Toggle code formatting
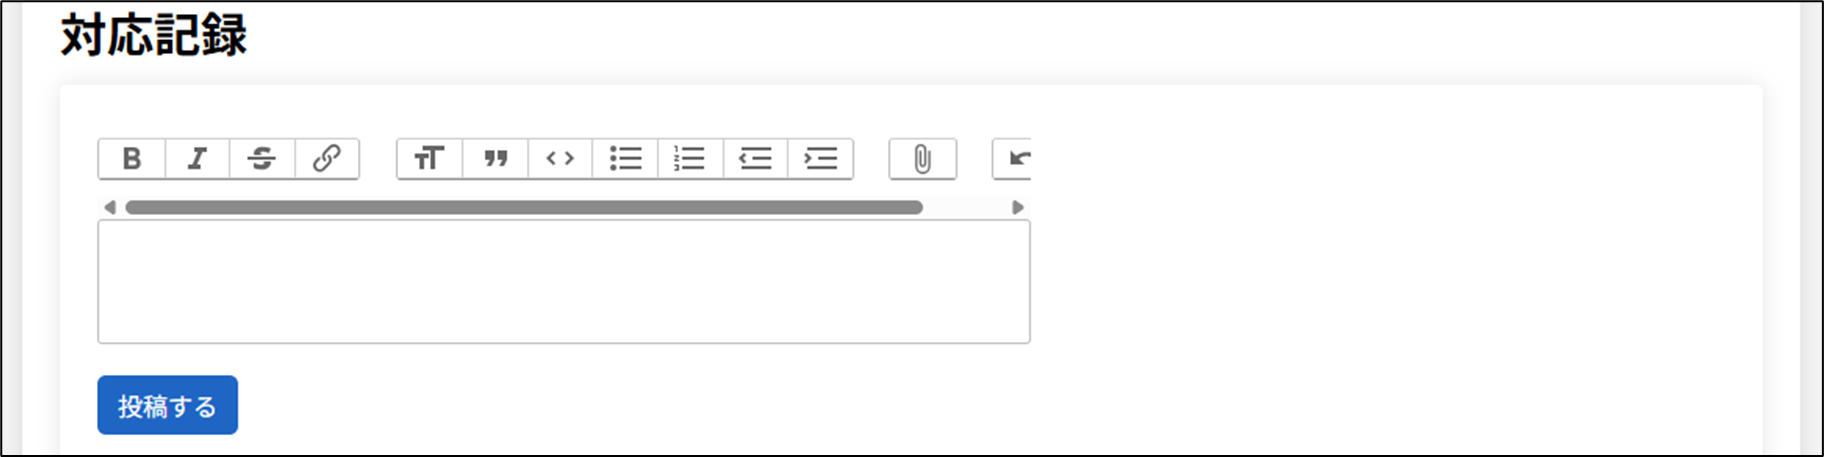This screenshot has height=457, width=1824. pyautogui.click(x=560, y=159)
